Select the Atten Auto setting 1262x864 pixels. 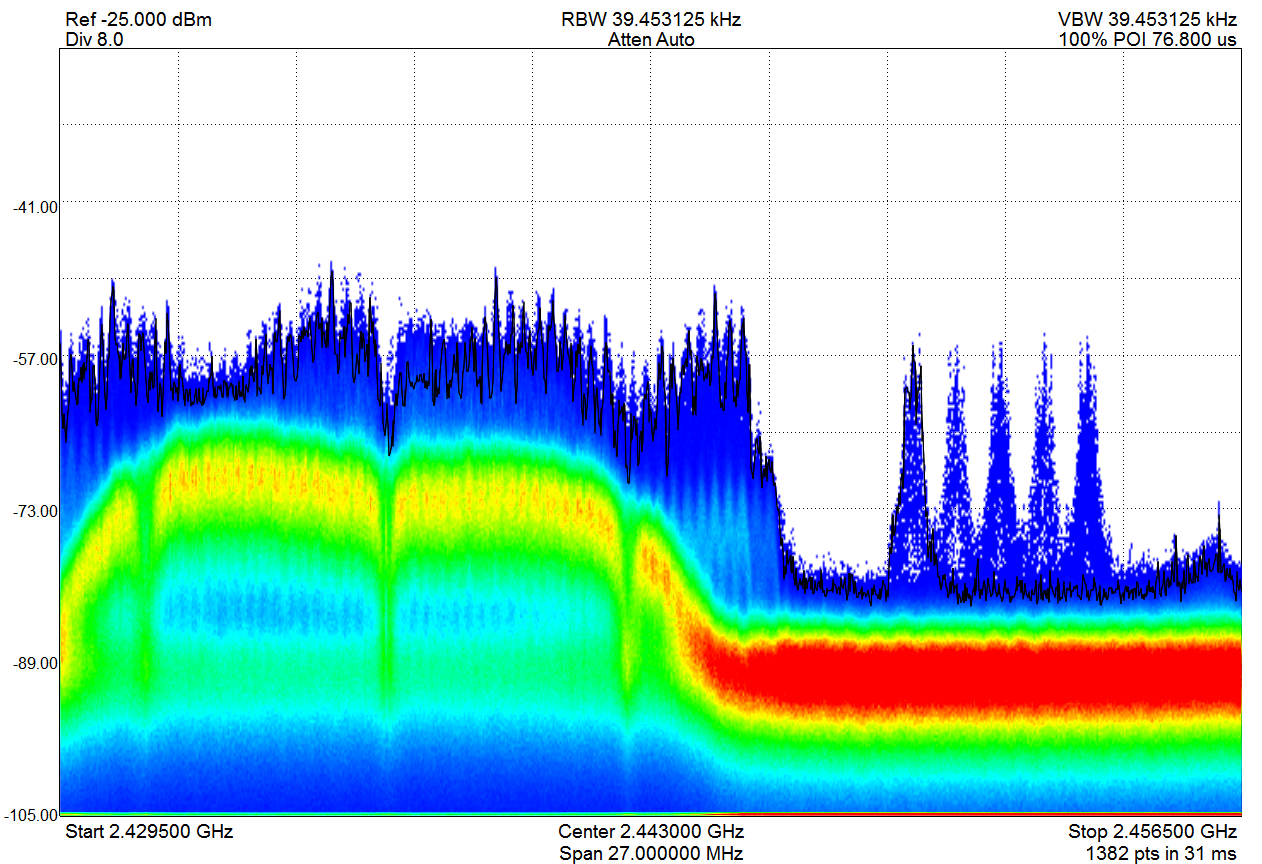pyautogui.click(x=651, y=40)
